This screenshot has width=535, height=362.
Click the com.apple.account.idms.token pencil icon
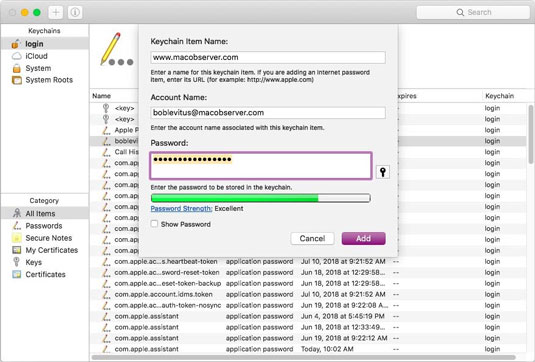[107, 294]
